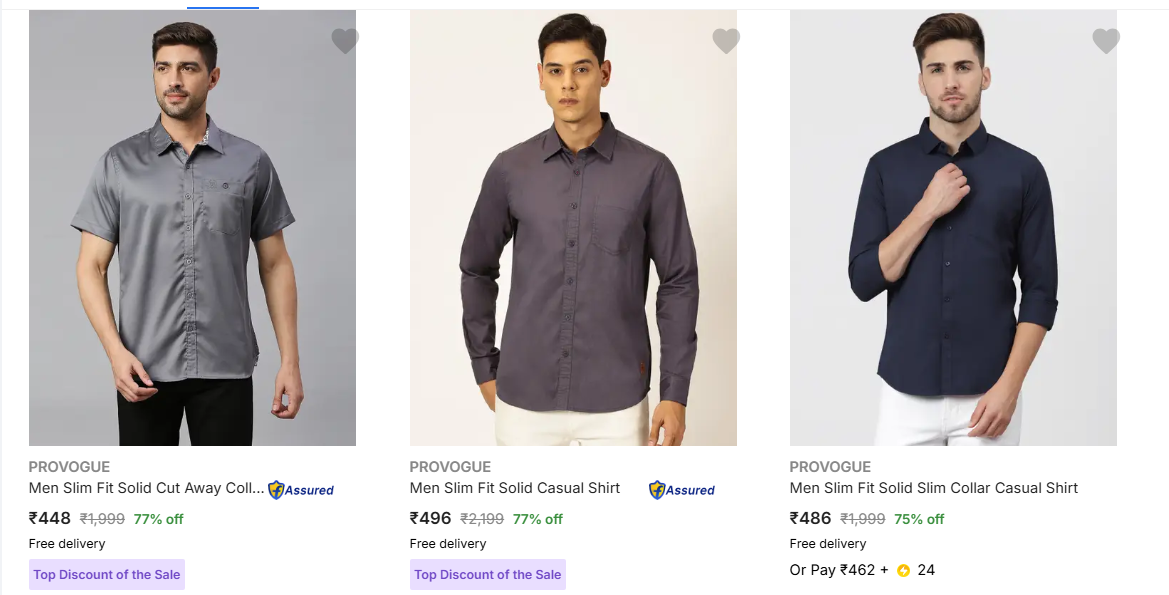Viewport: 1169px width, 595px height.
Task: Toggle wishlist heart on purple casual shirt
Action: tap(726, 41)
